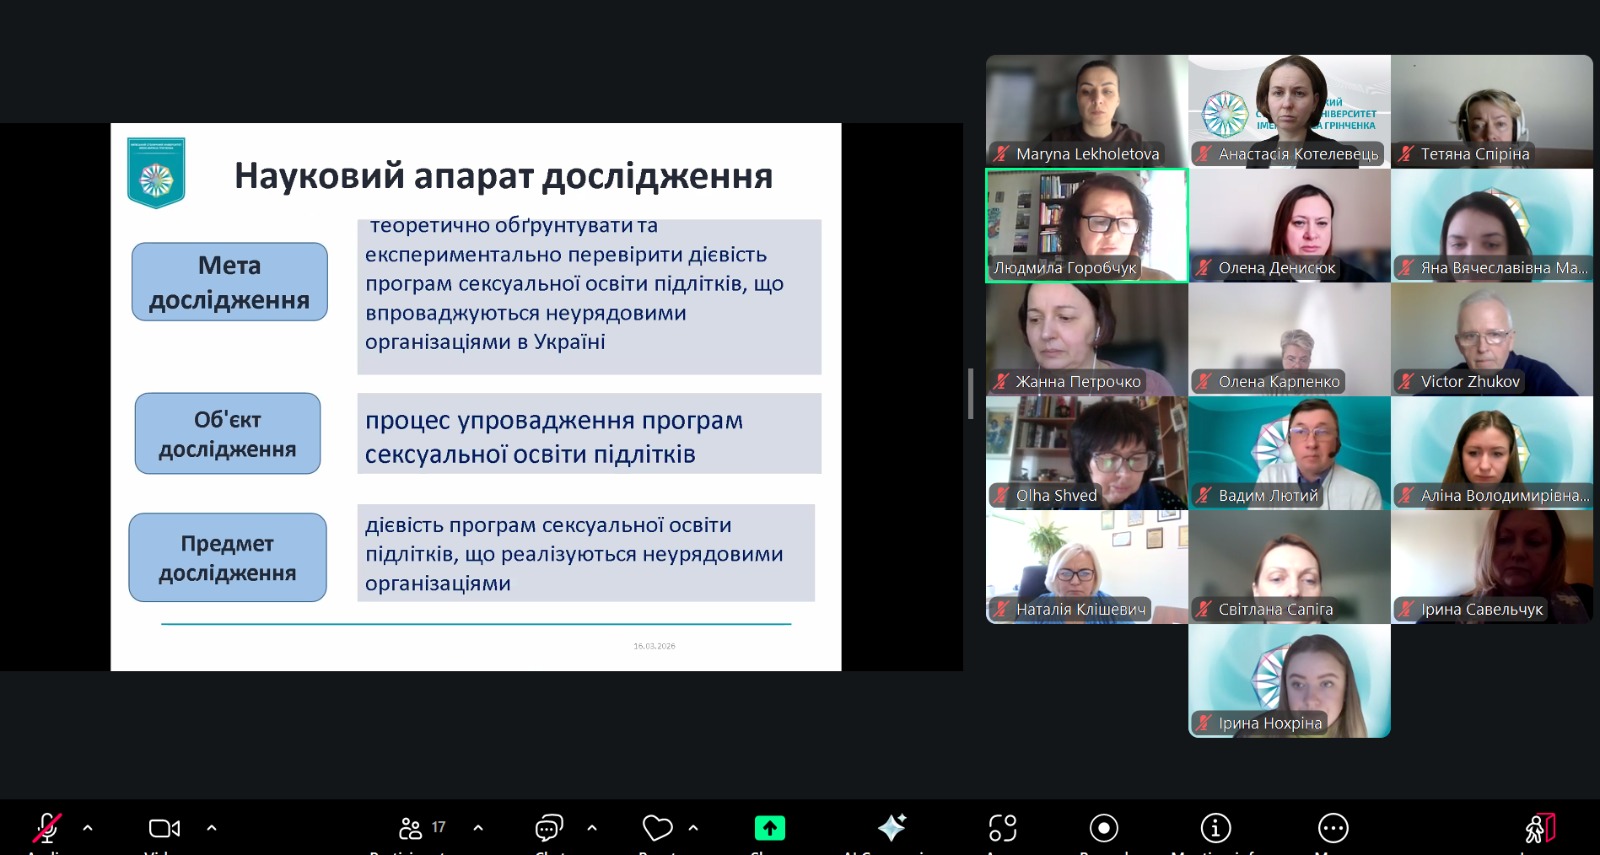1600x855 pixels.
Task: Select Анастасія Котелевець video tile
Action: point(1289,111)
